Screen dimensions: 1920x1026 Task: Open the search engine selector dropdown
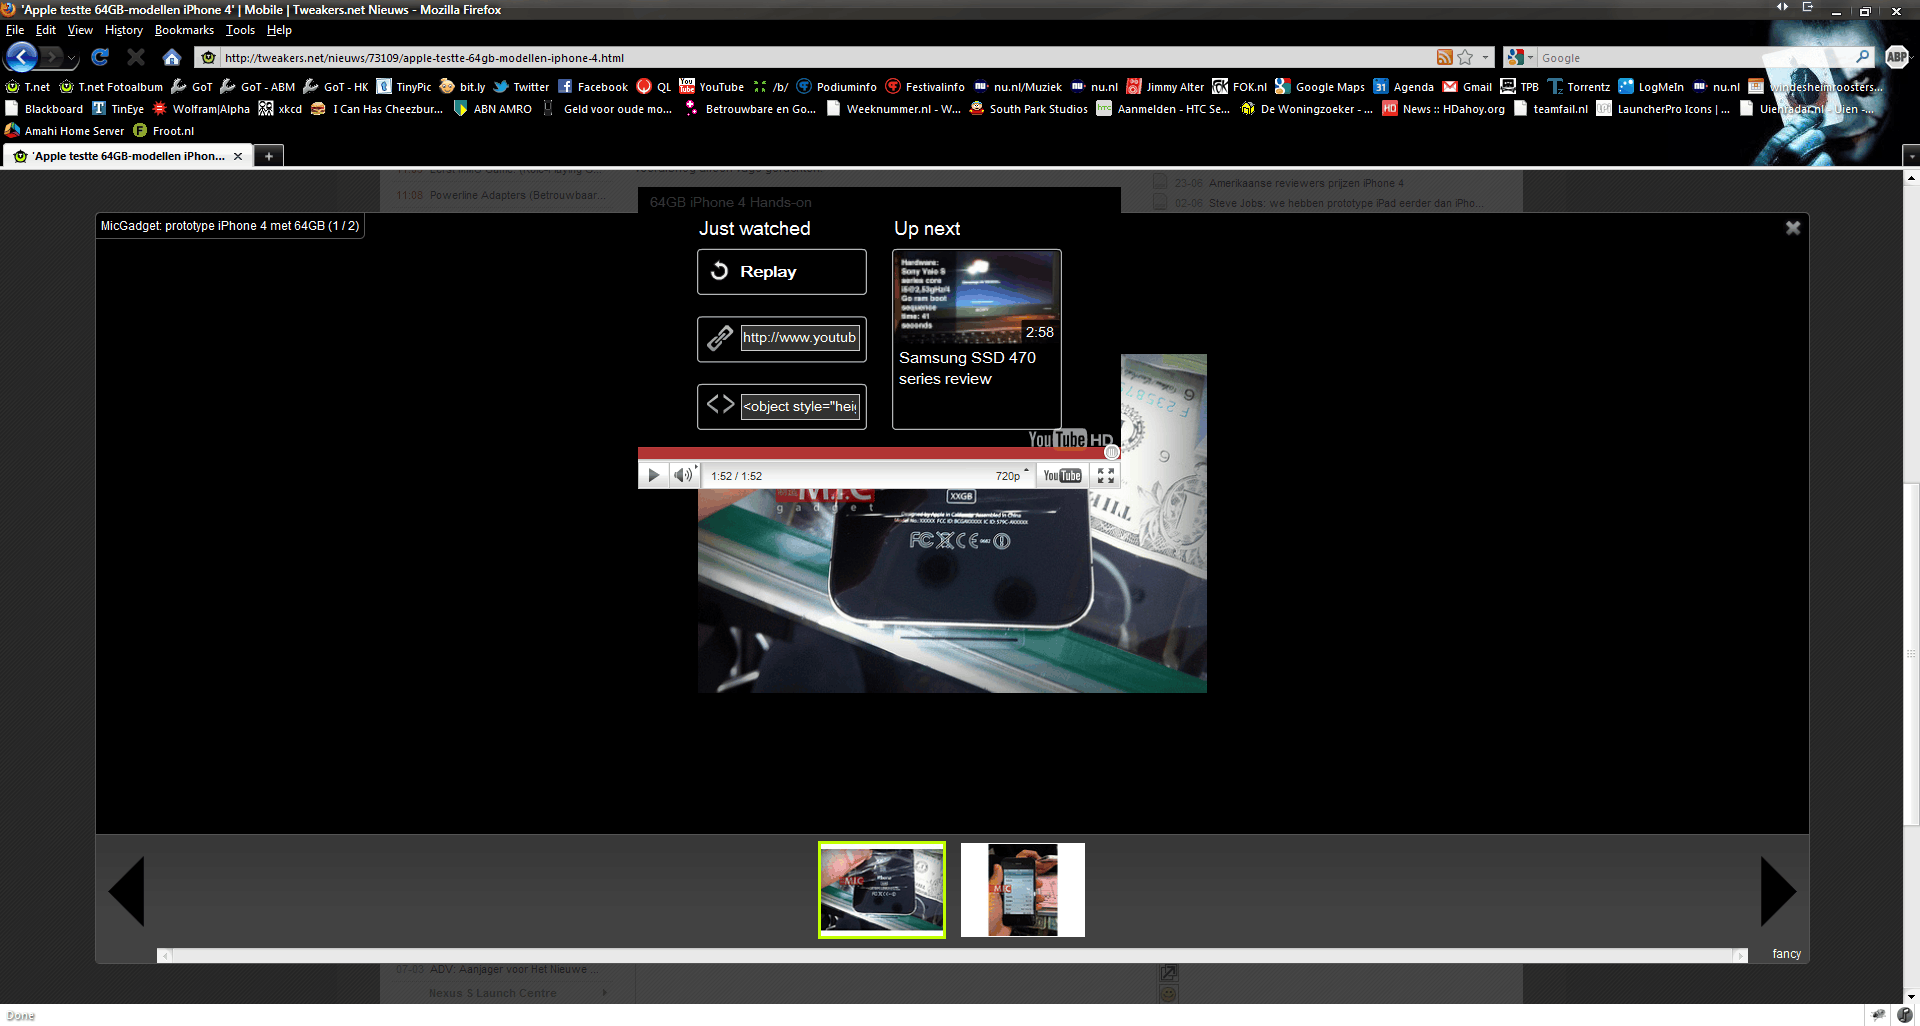pyautogui.click(x=1520, y=57)
